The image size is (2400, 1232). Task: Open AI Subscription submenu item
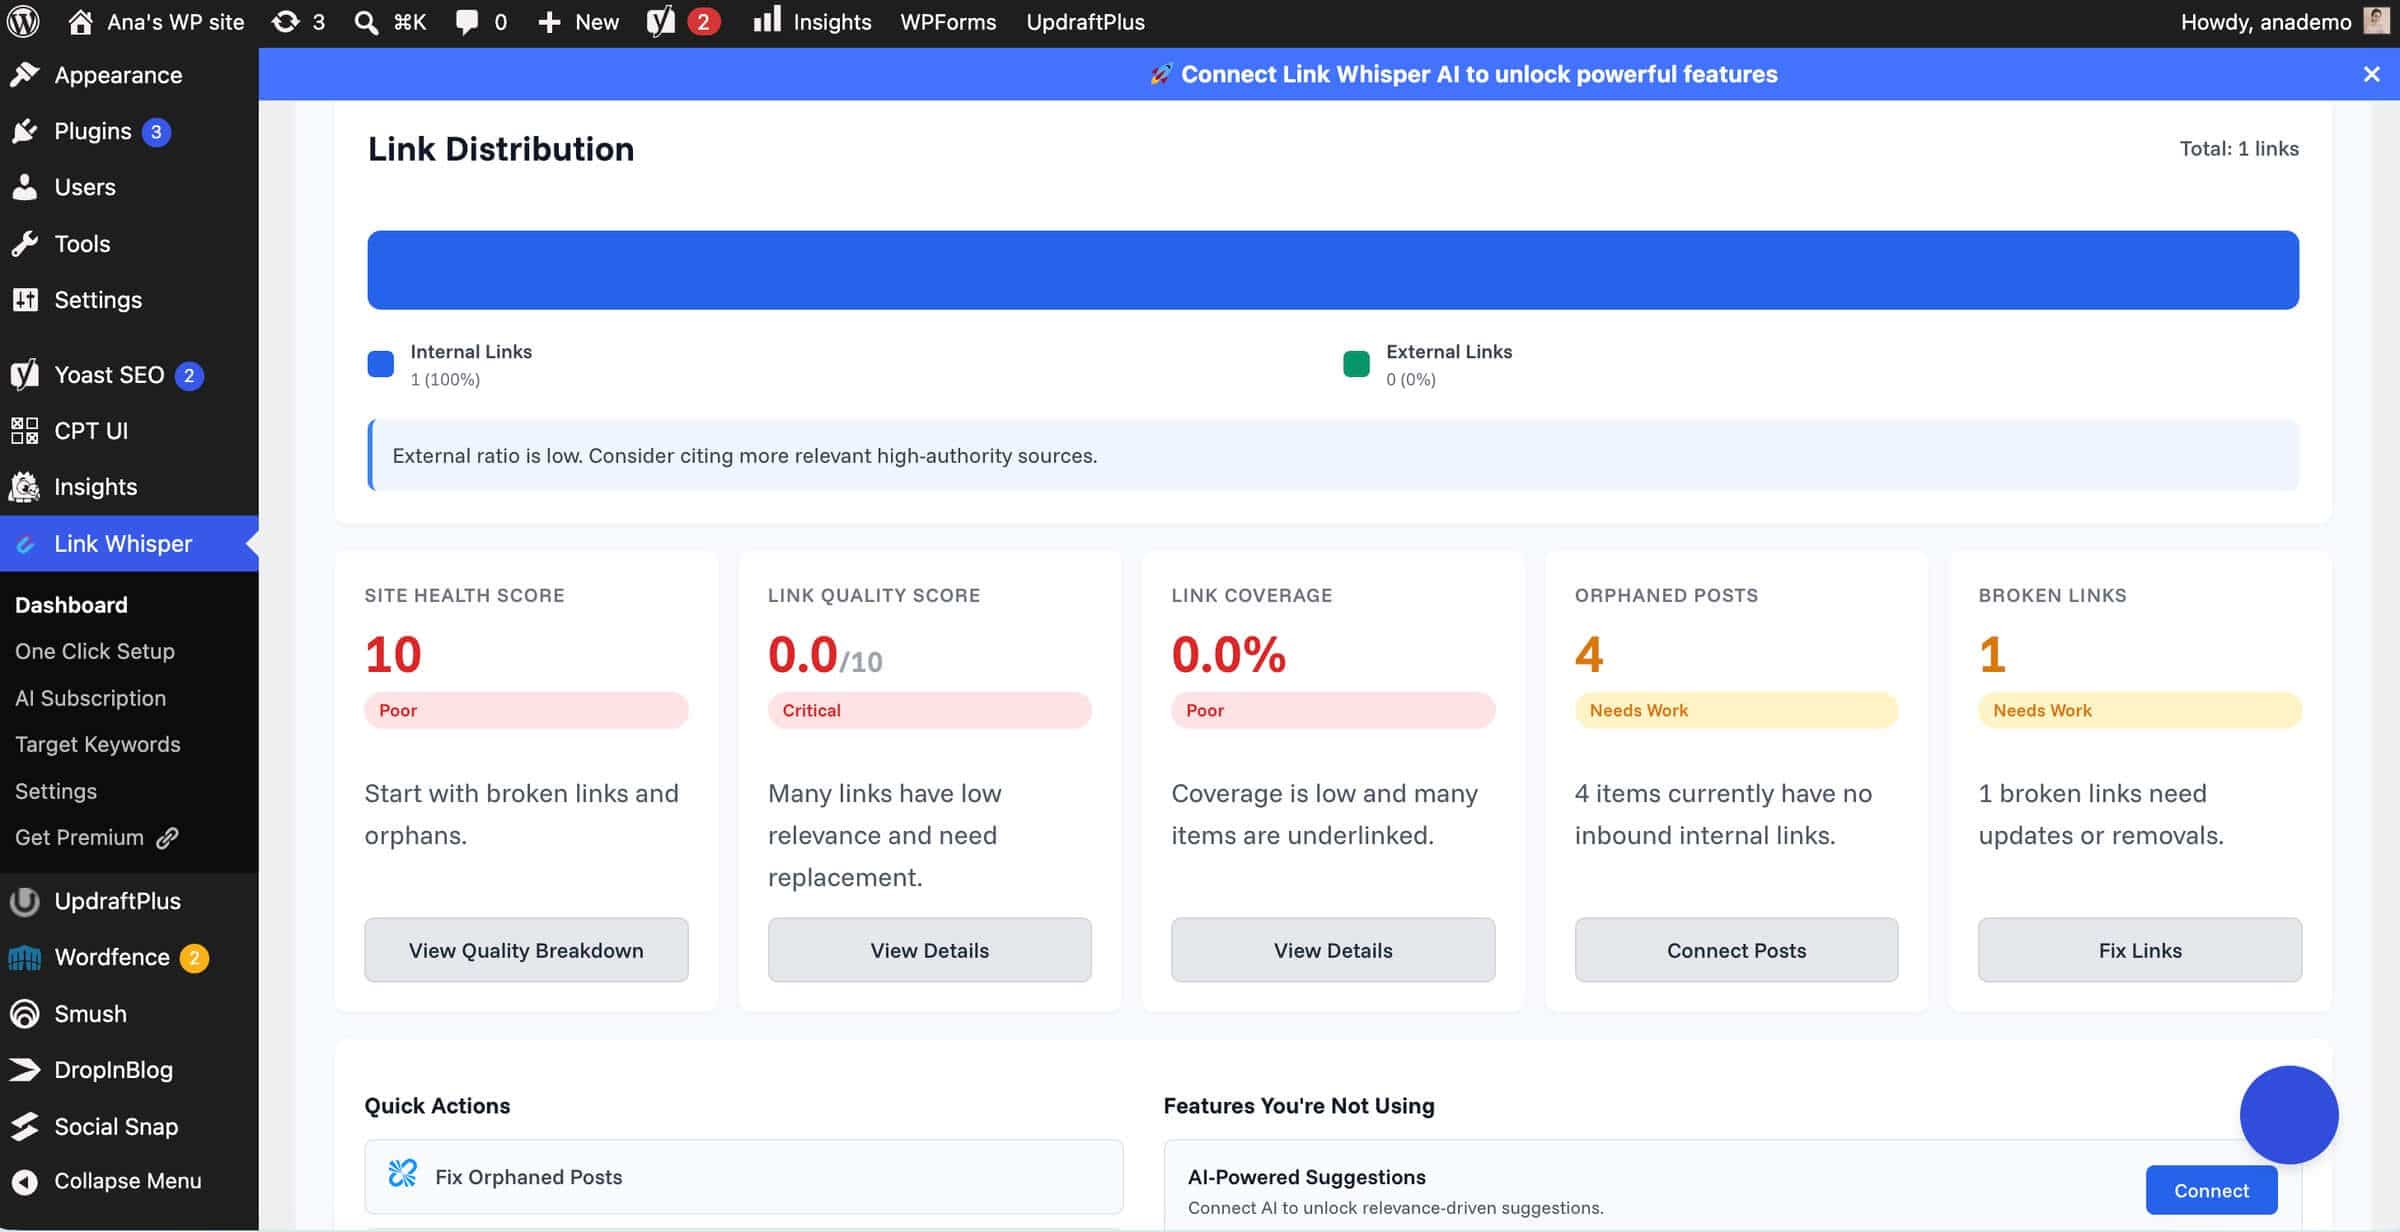pos(91,698)
